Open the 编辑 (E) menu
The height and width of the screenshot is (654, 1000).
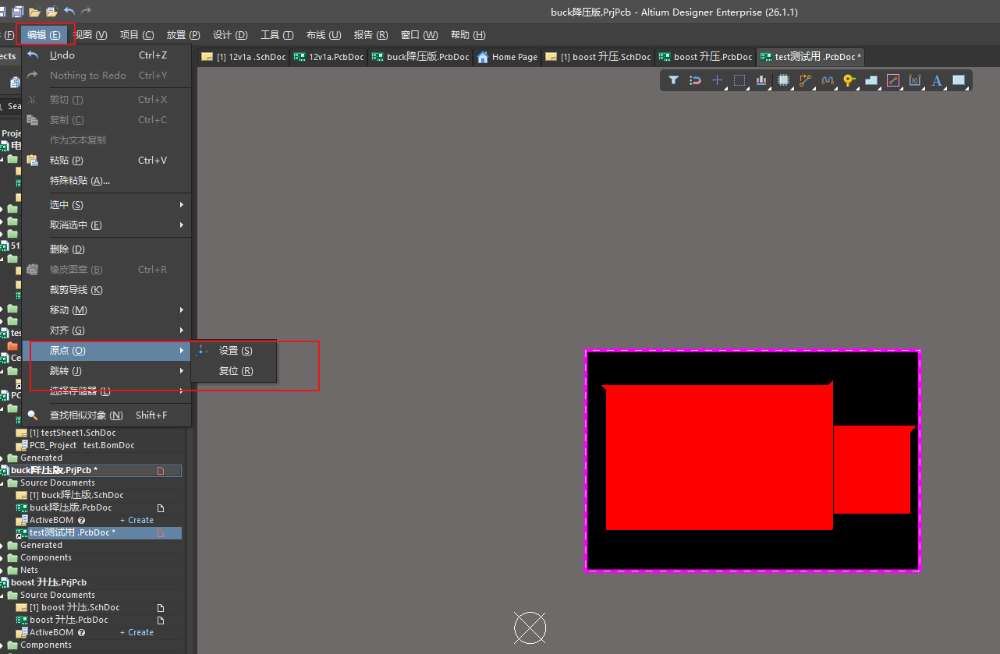click(43, 35)
